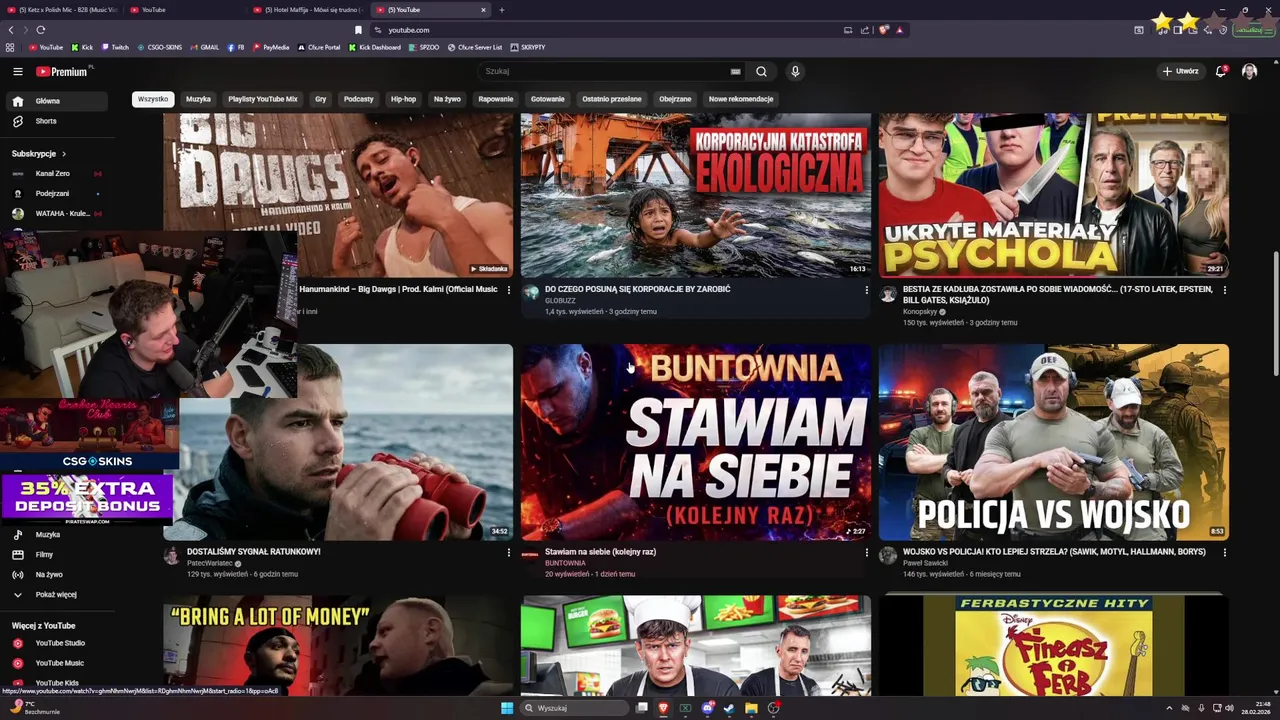Open options menu for Globuzz korporacje video
The image size is (1280, 720).
866,290
